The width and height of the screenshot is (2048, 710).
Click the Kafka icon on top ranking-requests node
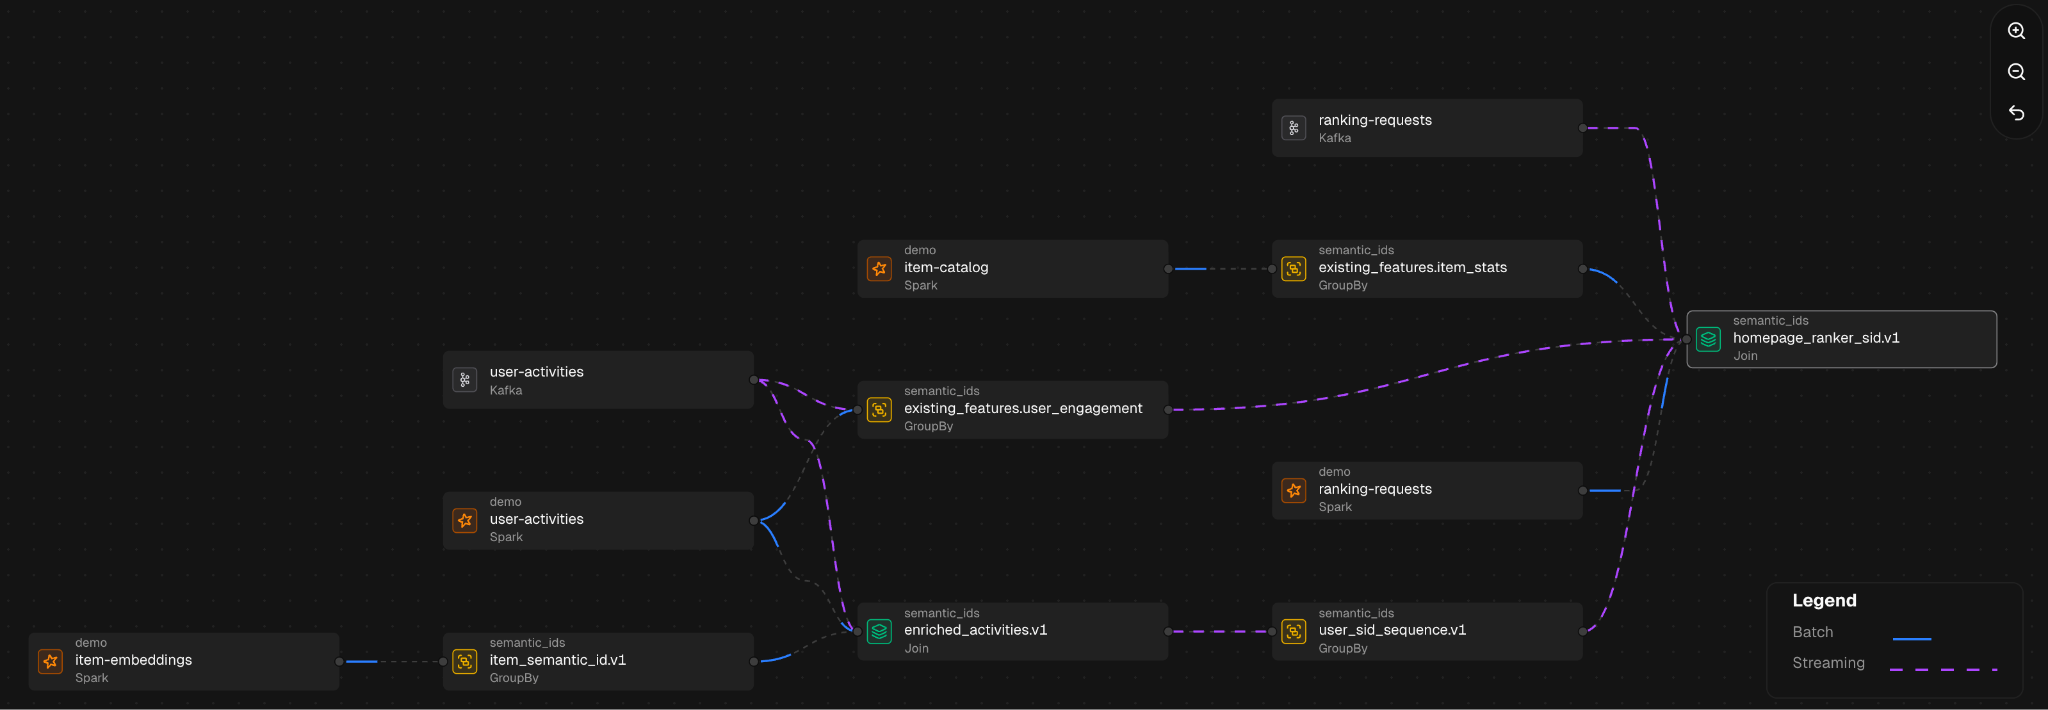click(1294, 128)
